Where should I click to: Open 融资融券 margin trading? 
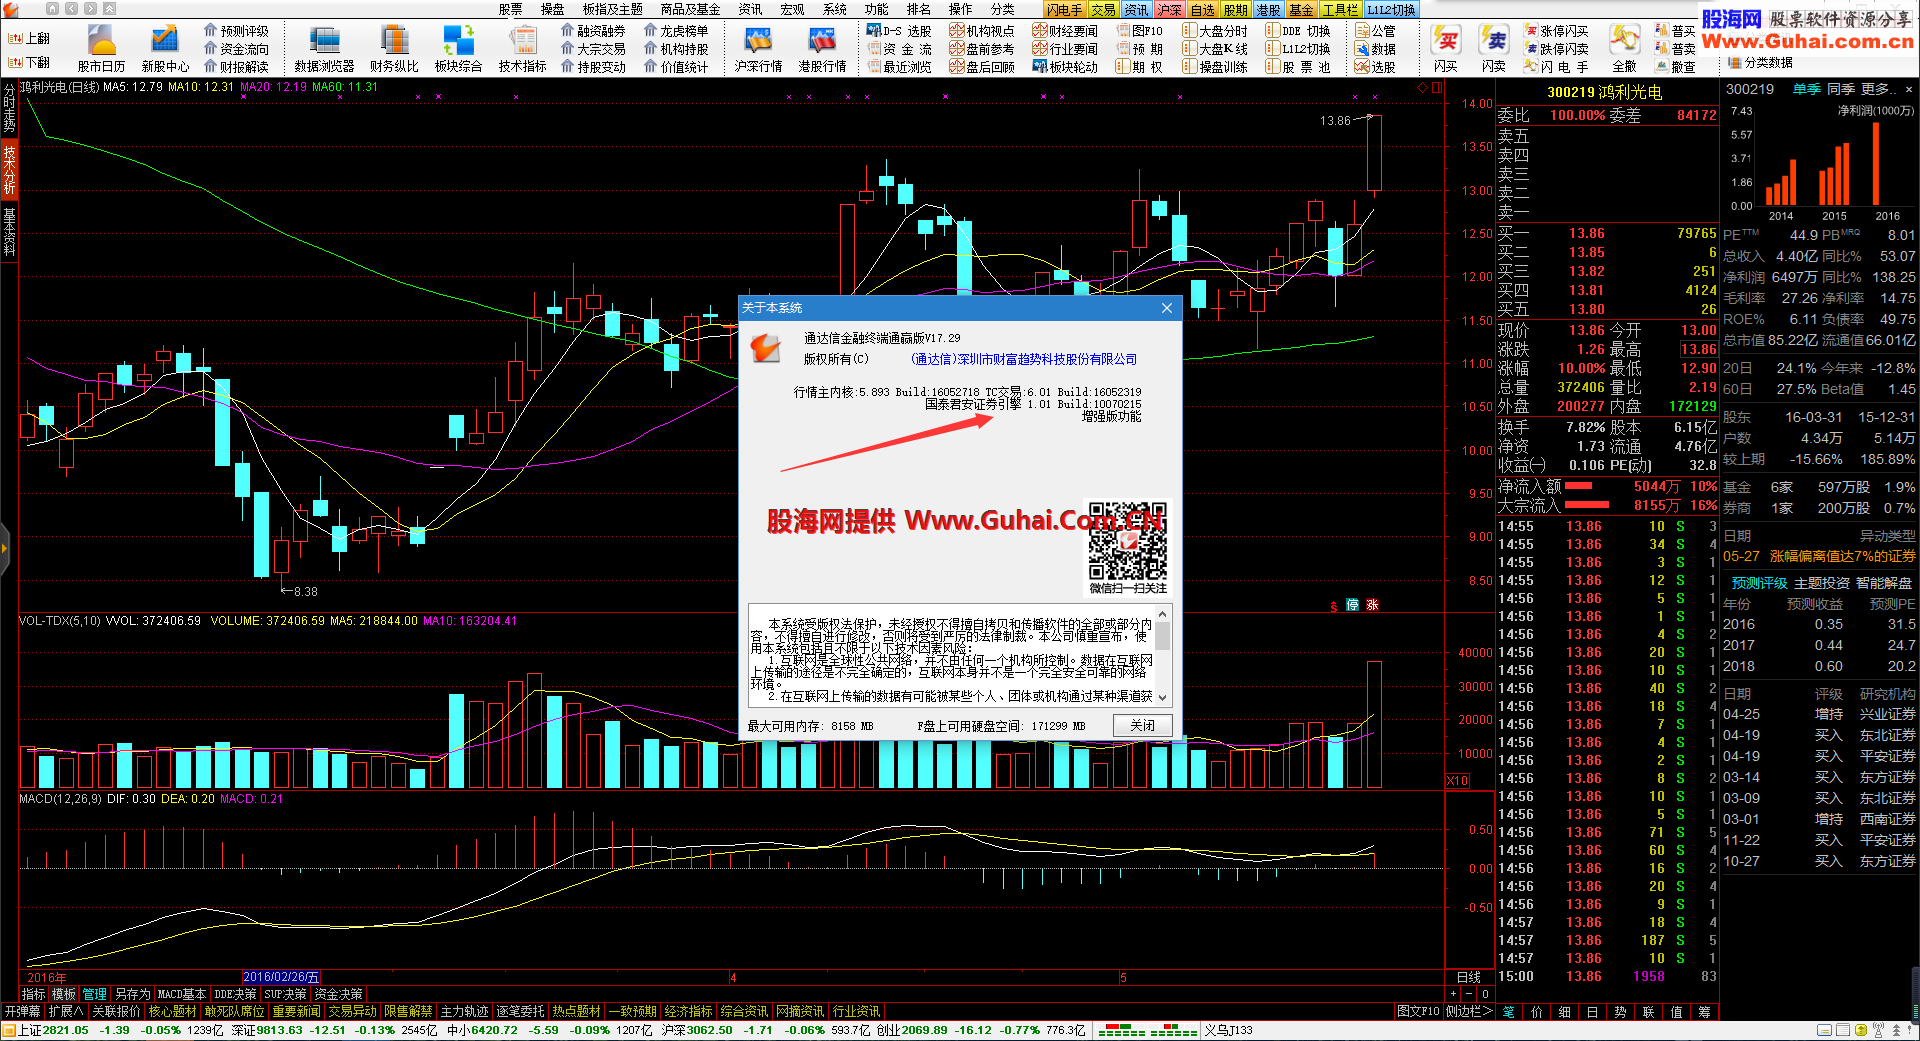click(593, 31)
